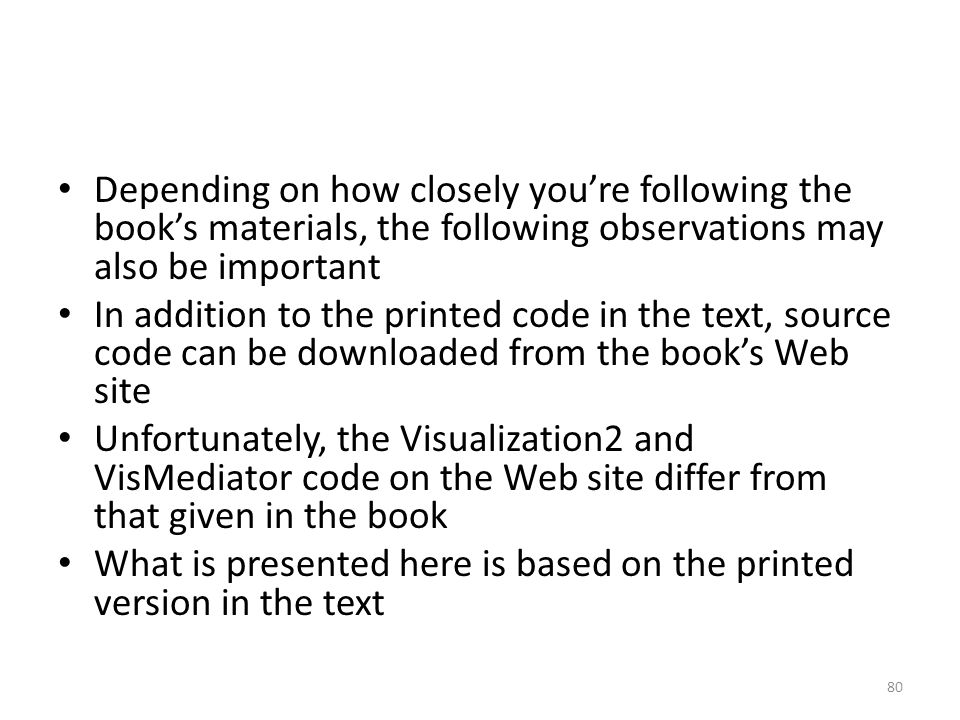The image size is (960, 720).
Task: Click the text "that given in the book"
Action: 270,516
